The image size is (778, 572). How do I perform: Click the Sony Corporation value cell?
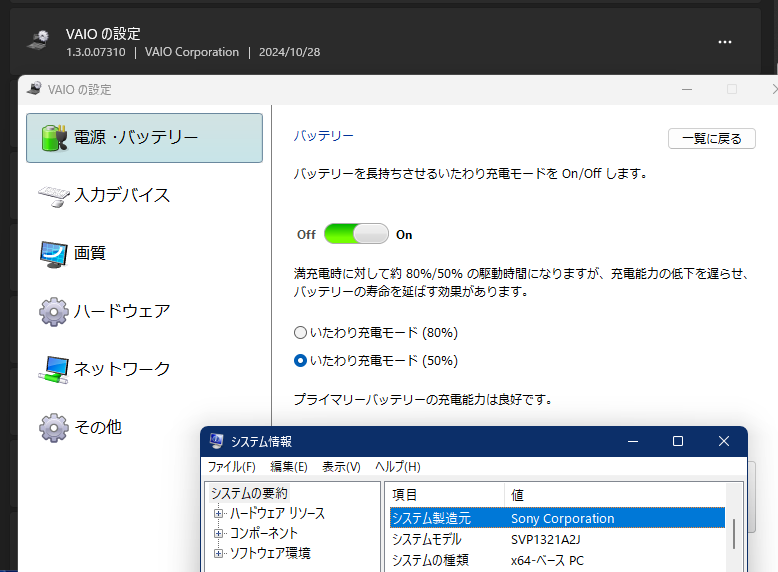tap(563, 518)
